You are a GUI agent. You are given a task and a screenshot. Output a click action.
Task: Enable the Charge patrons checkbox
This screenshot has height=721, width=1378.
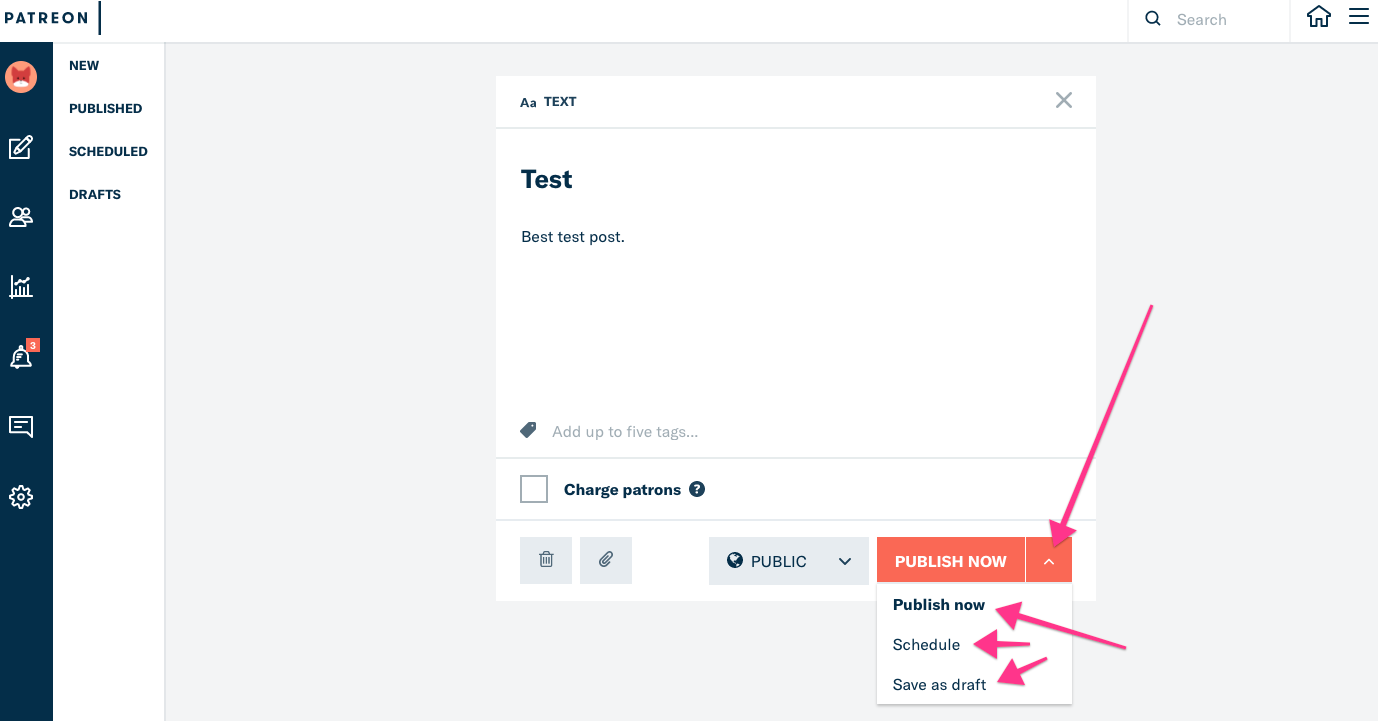(x=534, y=490)
